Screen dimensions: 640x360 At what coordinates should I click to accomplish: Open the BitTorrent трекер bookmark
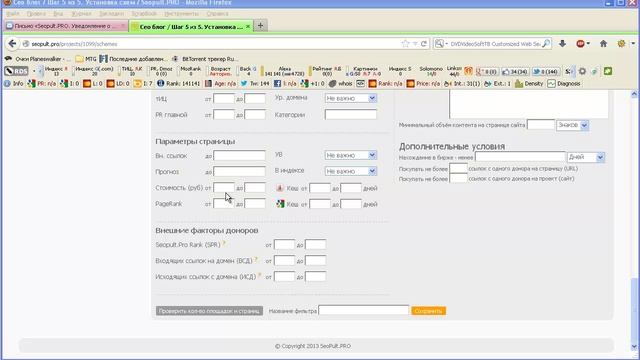point(204,59)
